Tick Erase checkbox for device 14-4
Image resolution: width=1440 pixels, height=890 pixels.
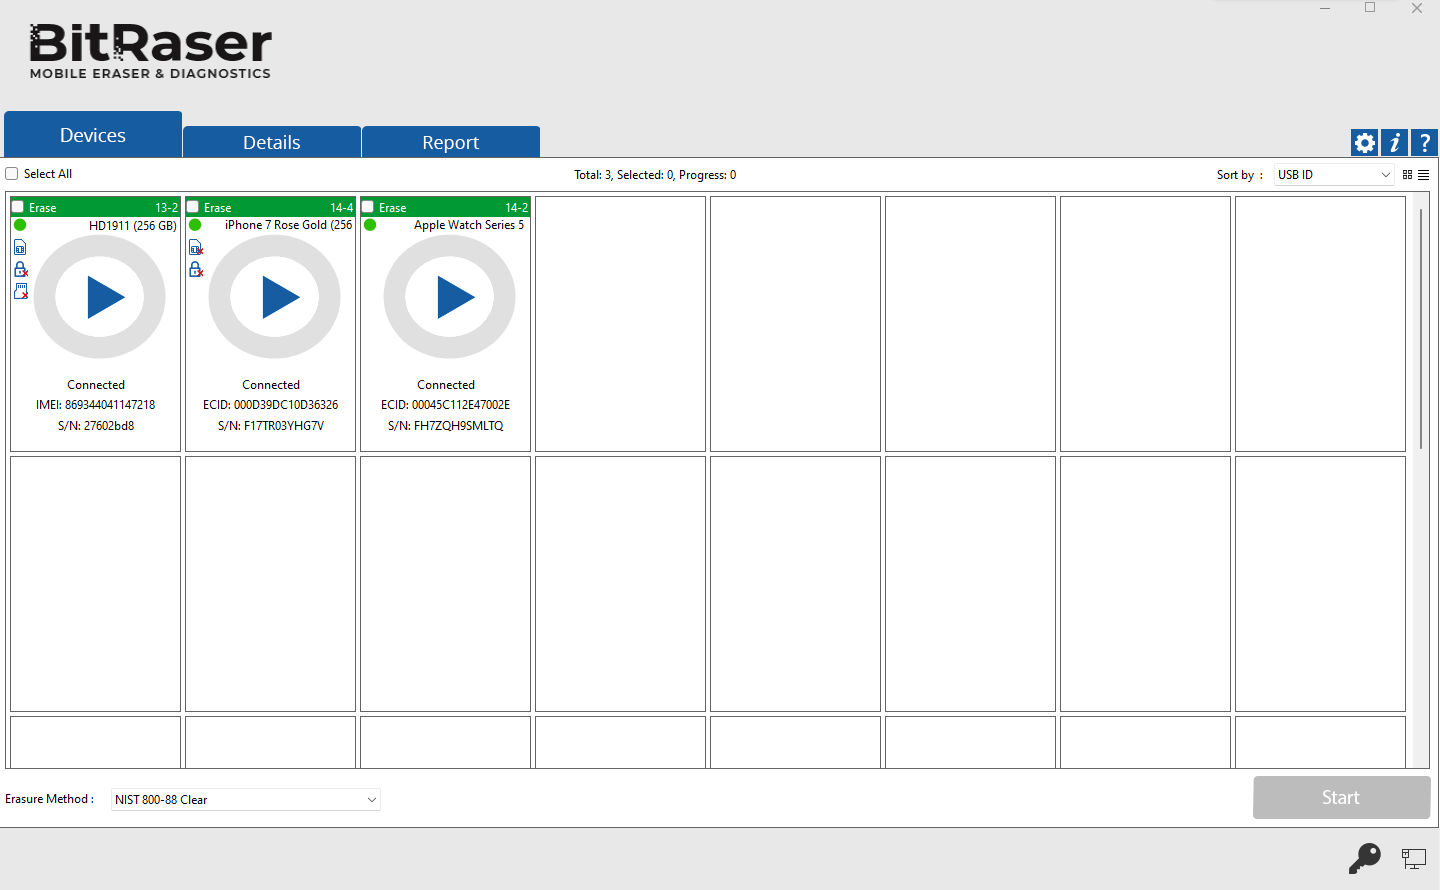click(x=193, y=207)
